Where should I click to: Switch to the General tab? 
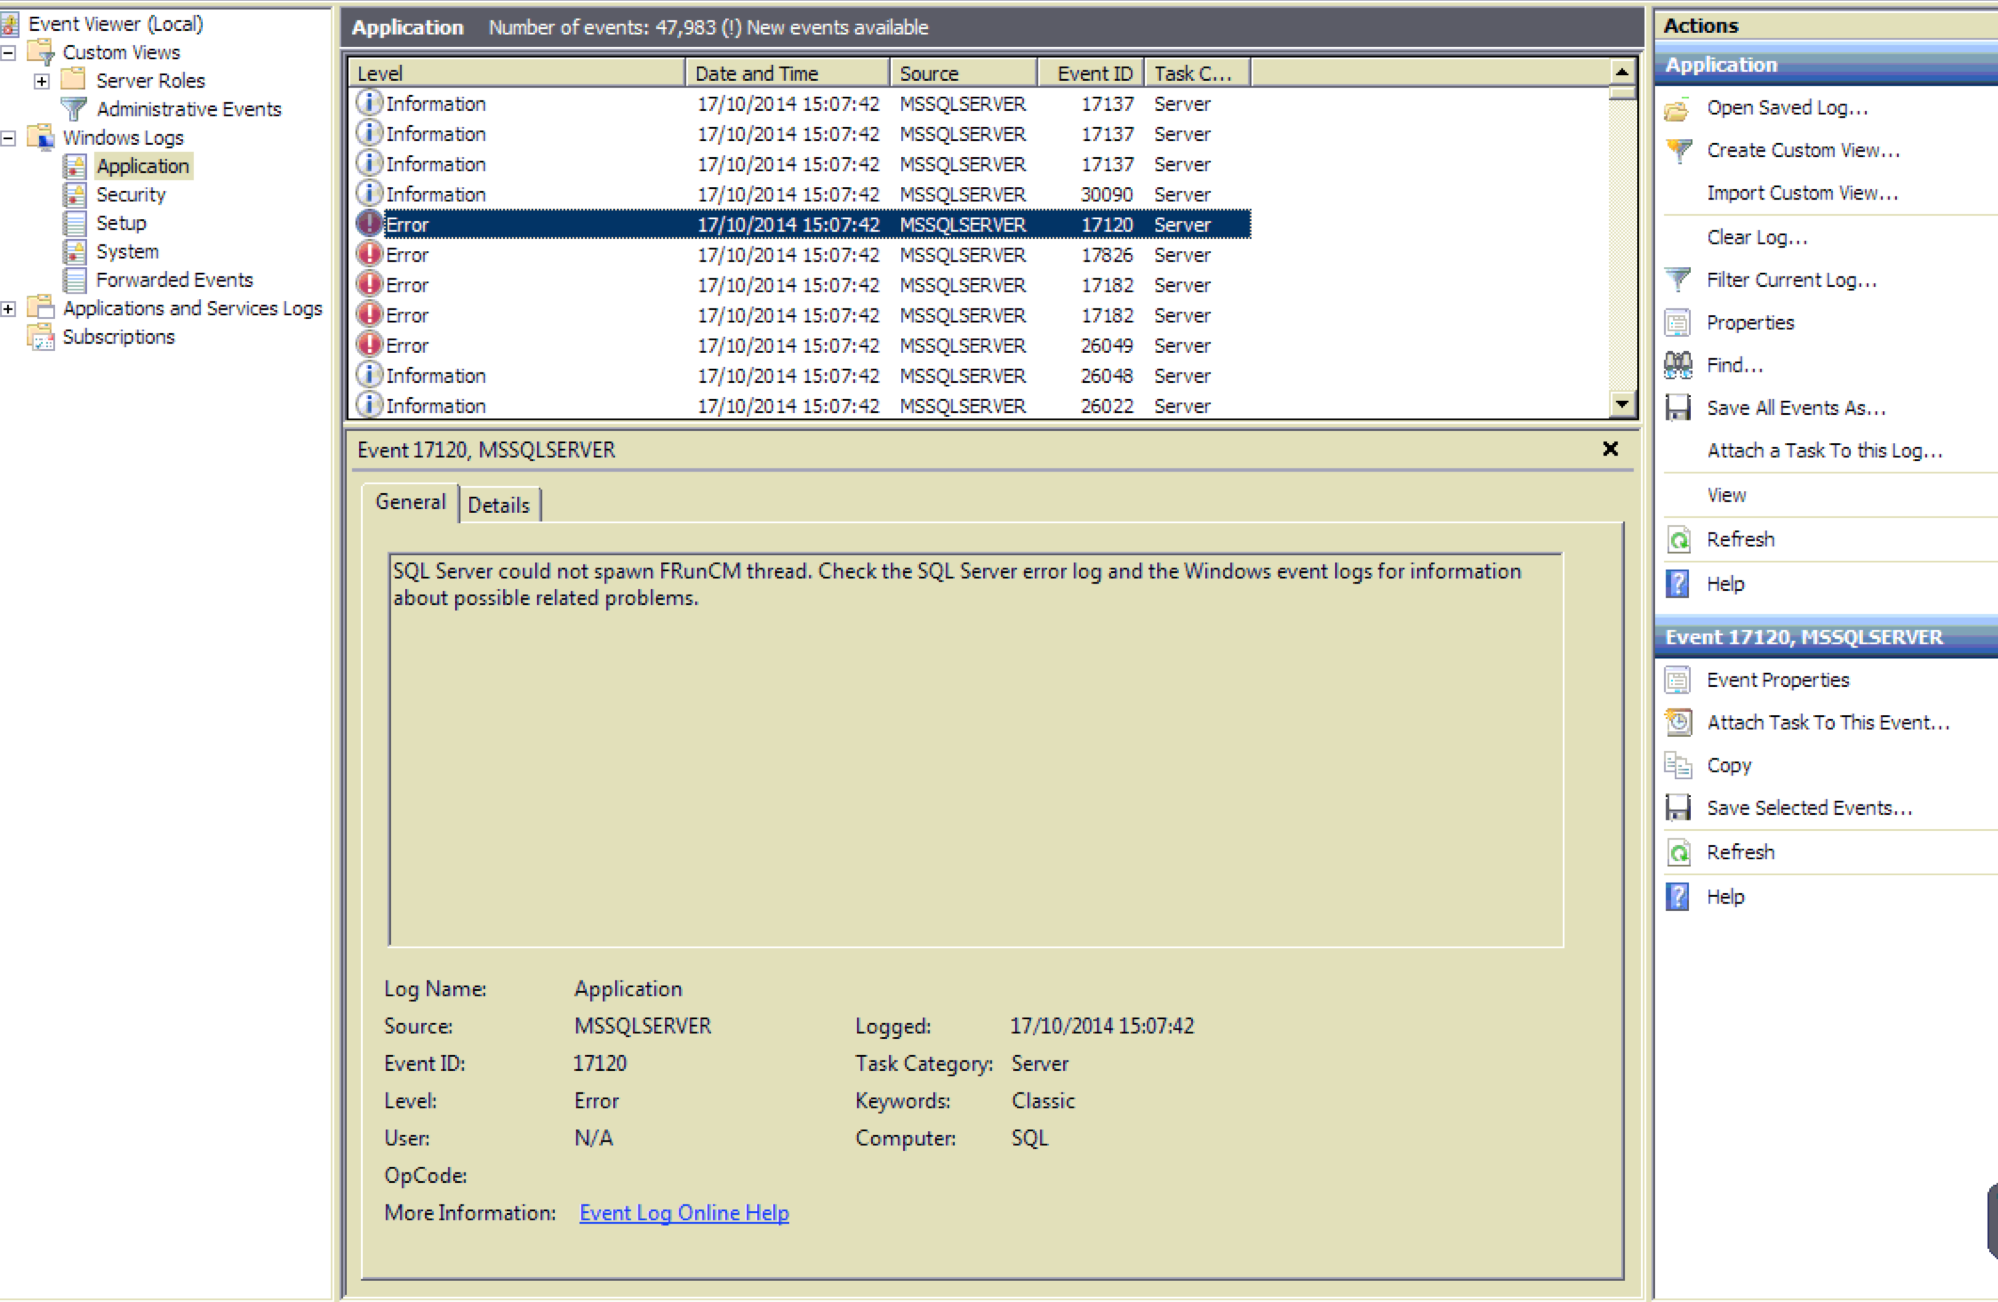click(x=410, y=502)
